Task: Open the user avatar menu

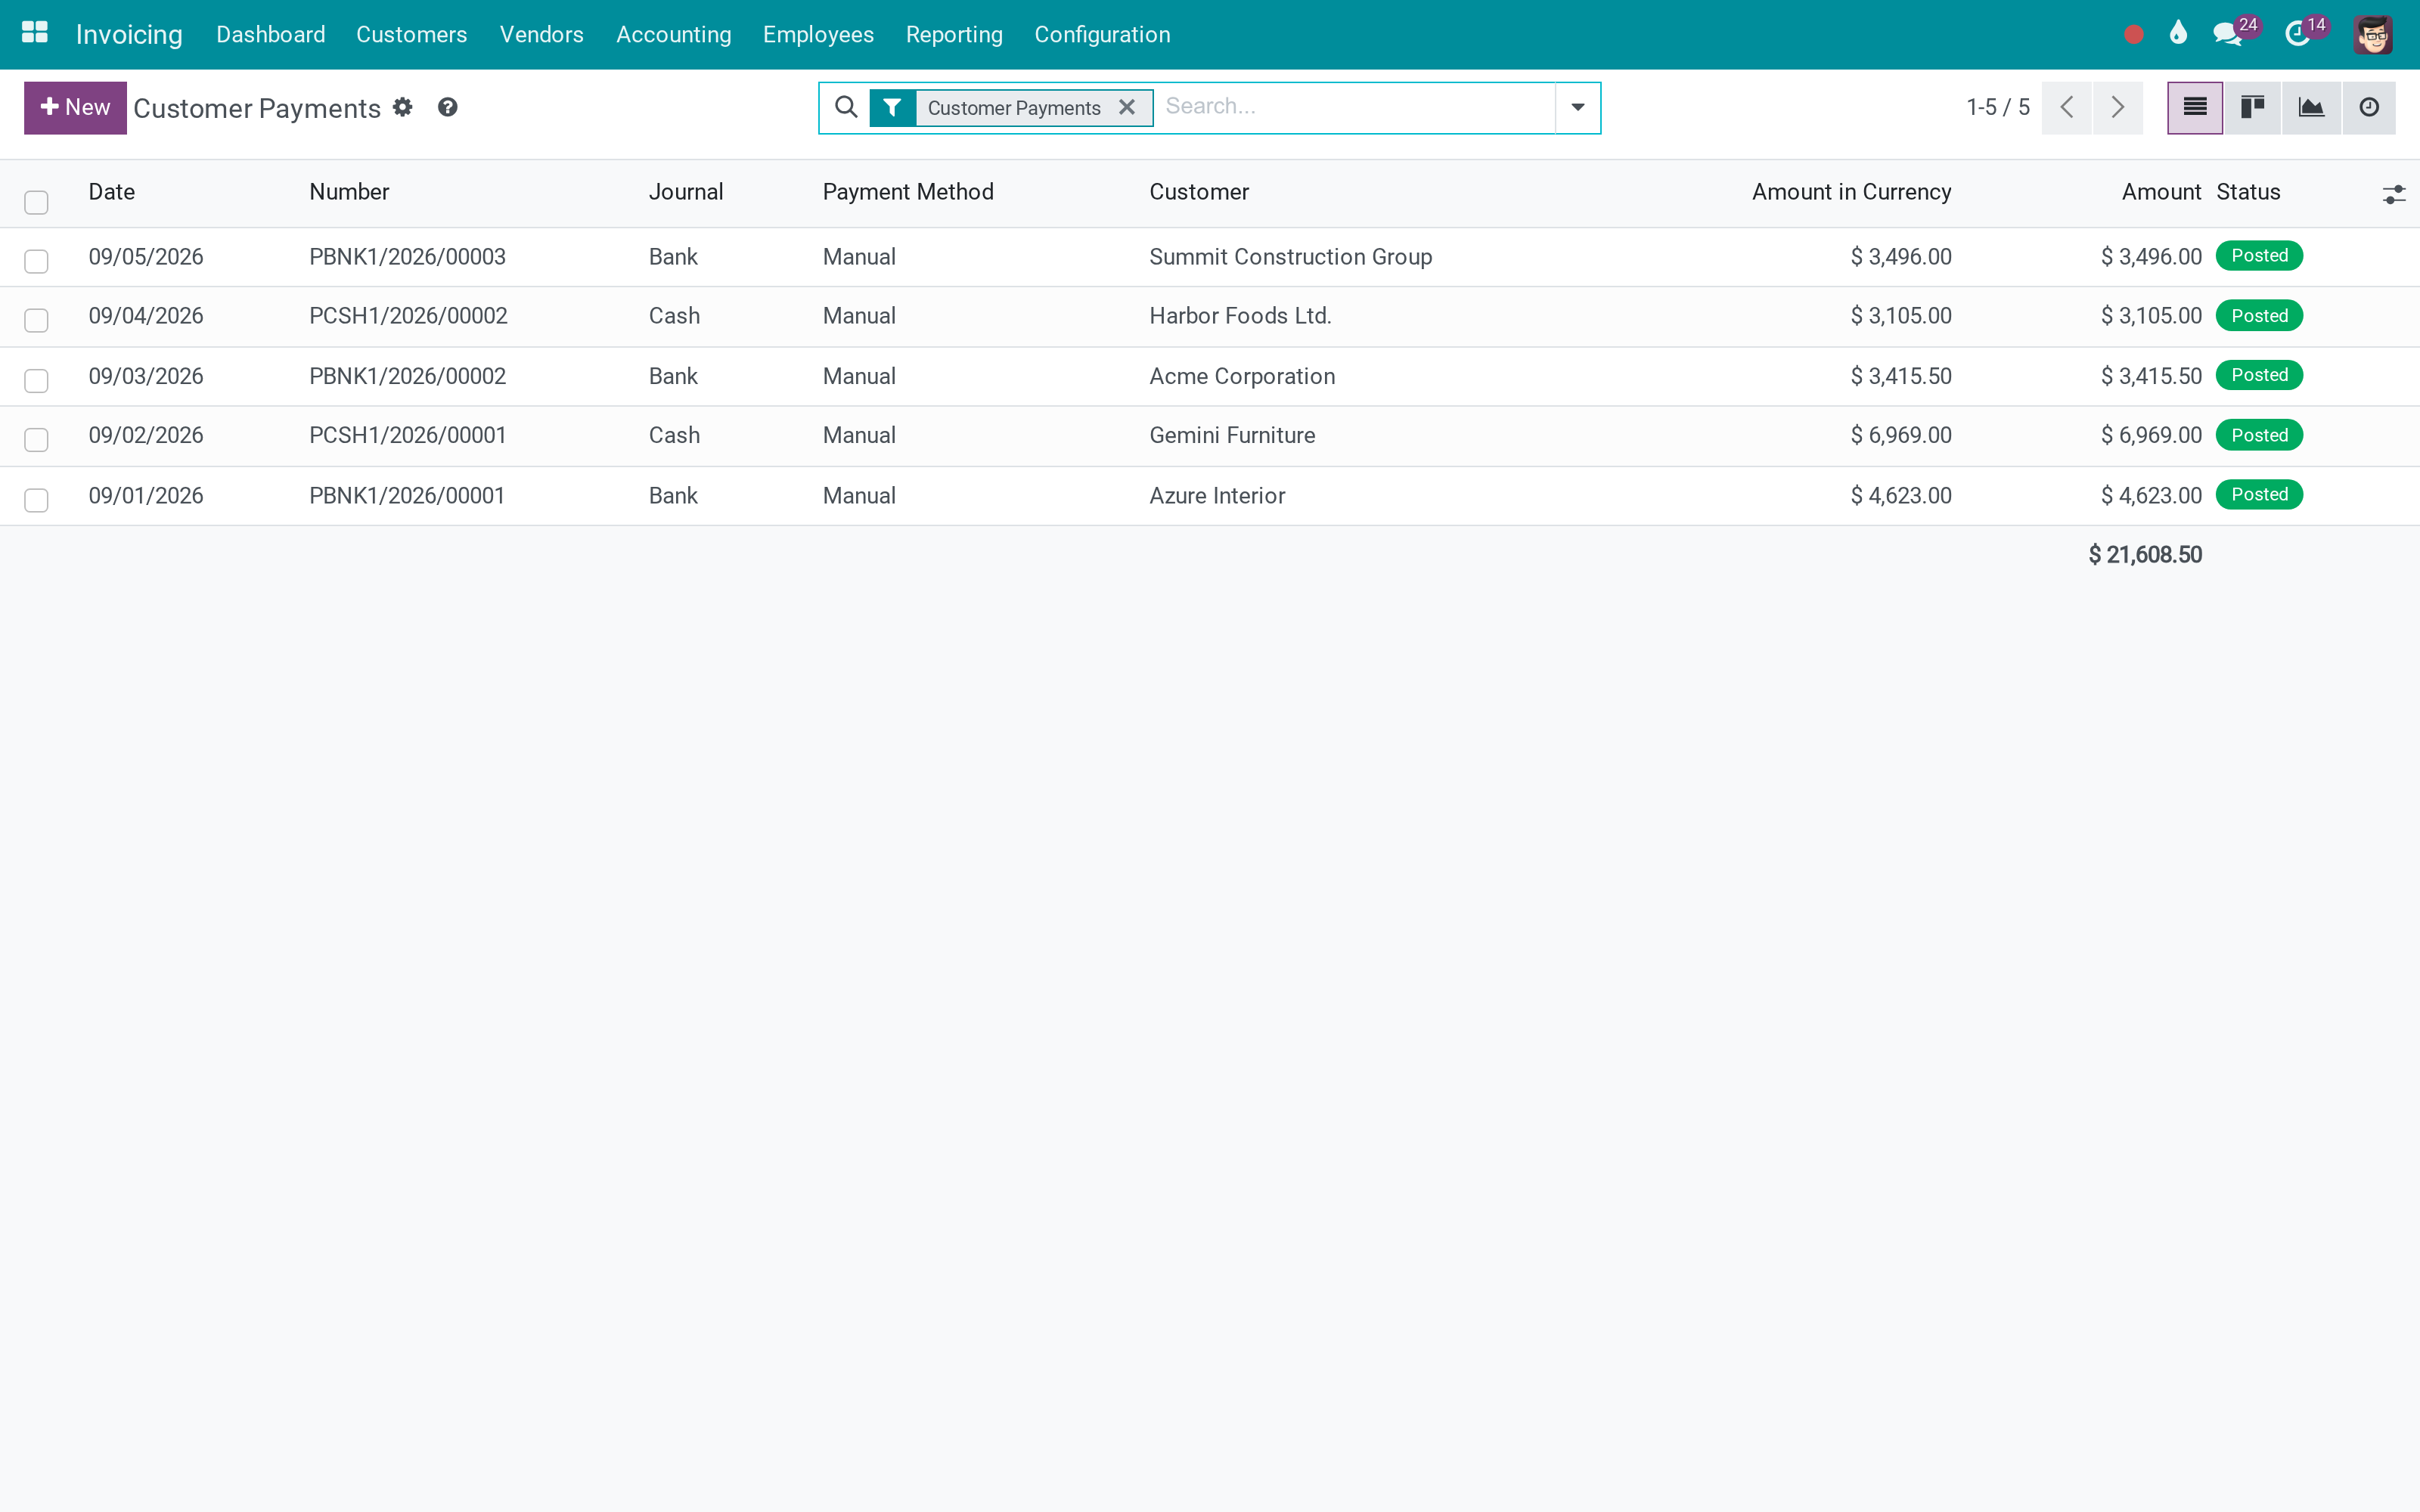Action: click(x=2372, y=34)
